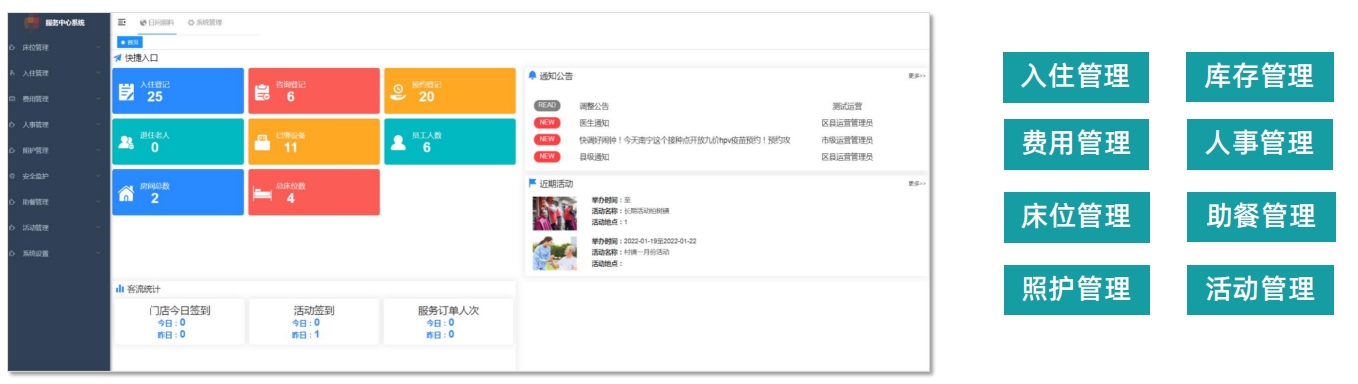Screen dimensions: 1358x384
Task: Click the paper plane icon beside 快捷入口
Action: point(118,58)
